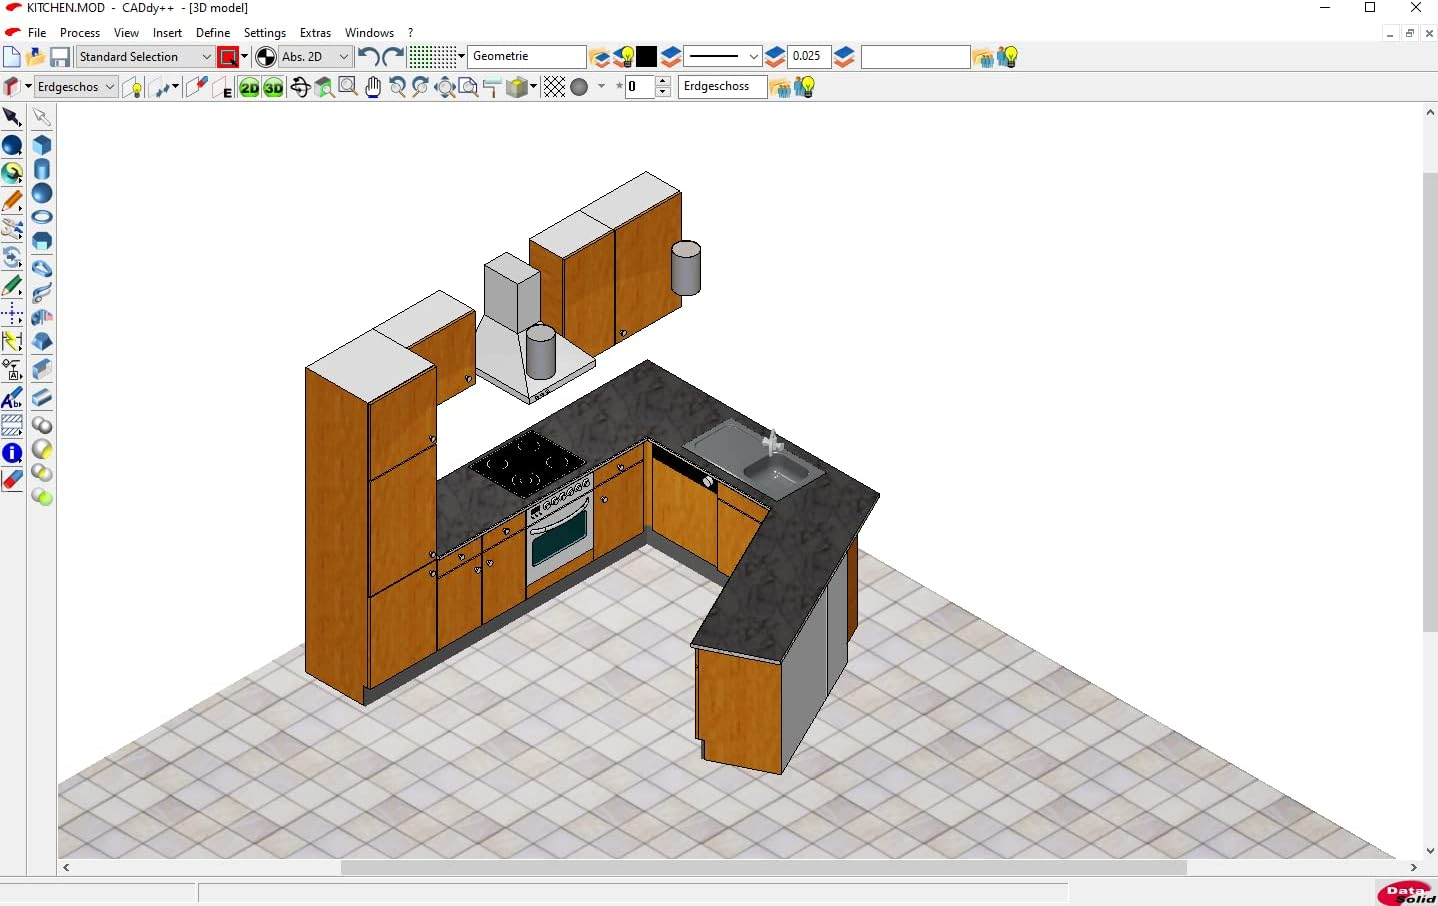Click the Data Solid logo

pos(1406,893)
